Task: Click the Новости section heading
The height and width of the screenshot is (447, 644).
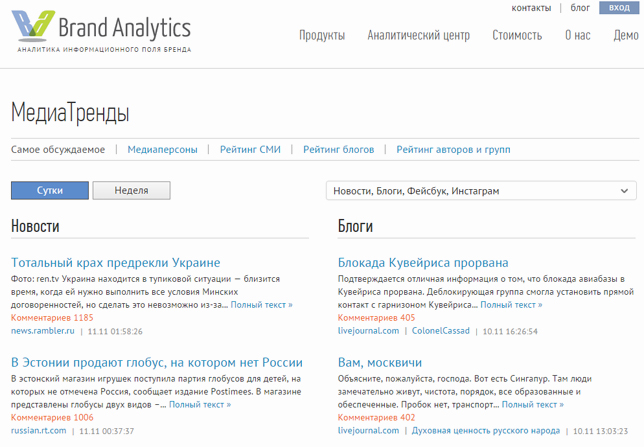Action: 35,226
